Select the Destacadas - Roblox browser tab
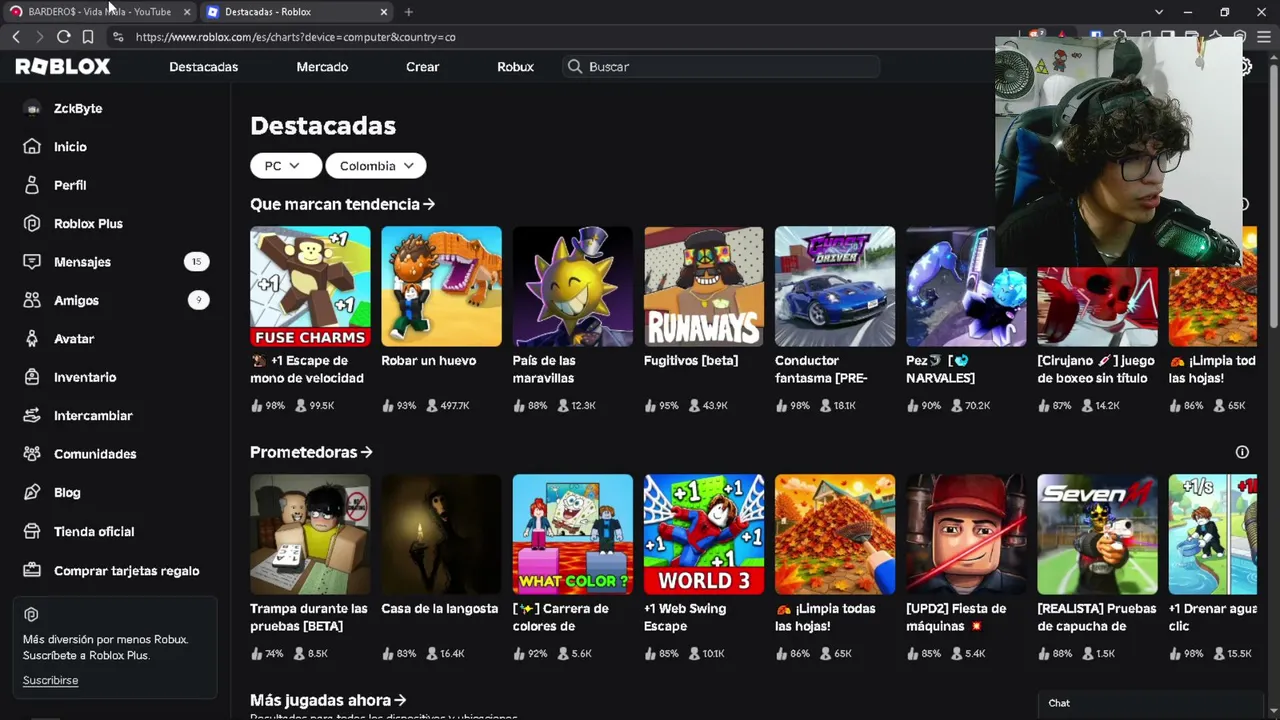Image resolution: width=1280 pixels, height=720 pixels. (298, 12)
